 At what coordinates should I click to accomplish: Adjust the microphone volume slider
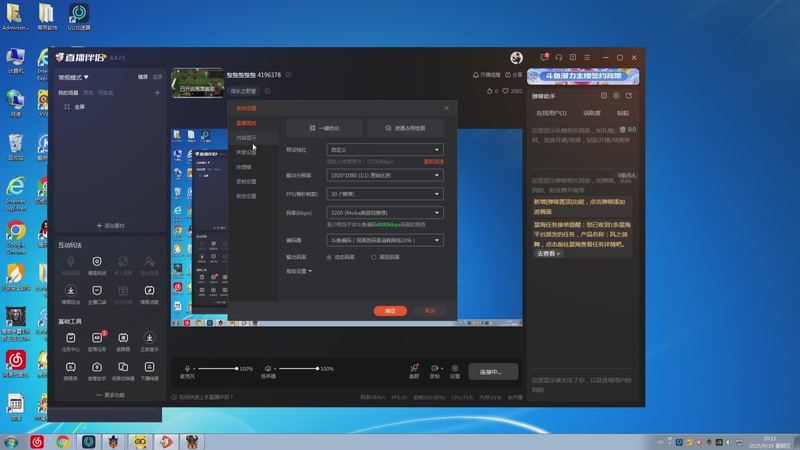click(218, 368)
